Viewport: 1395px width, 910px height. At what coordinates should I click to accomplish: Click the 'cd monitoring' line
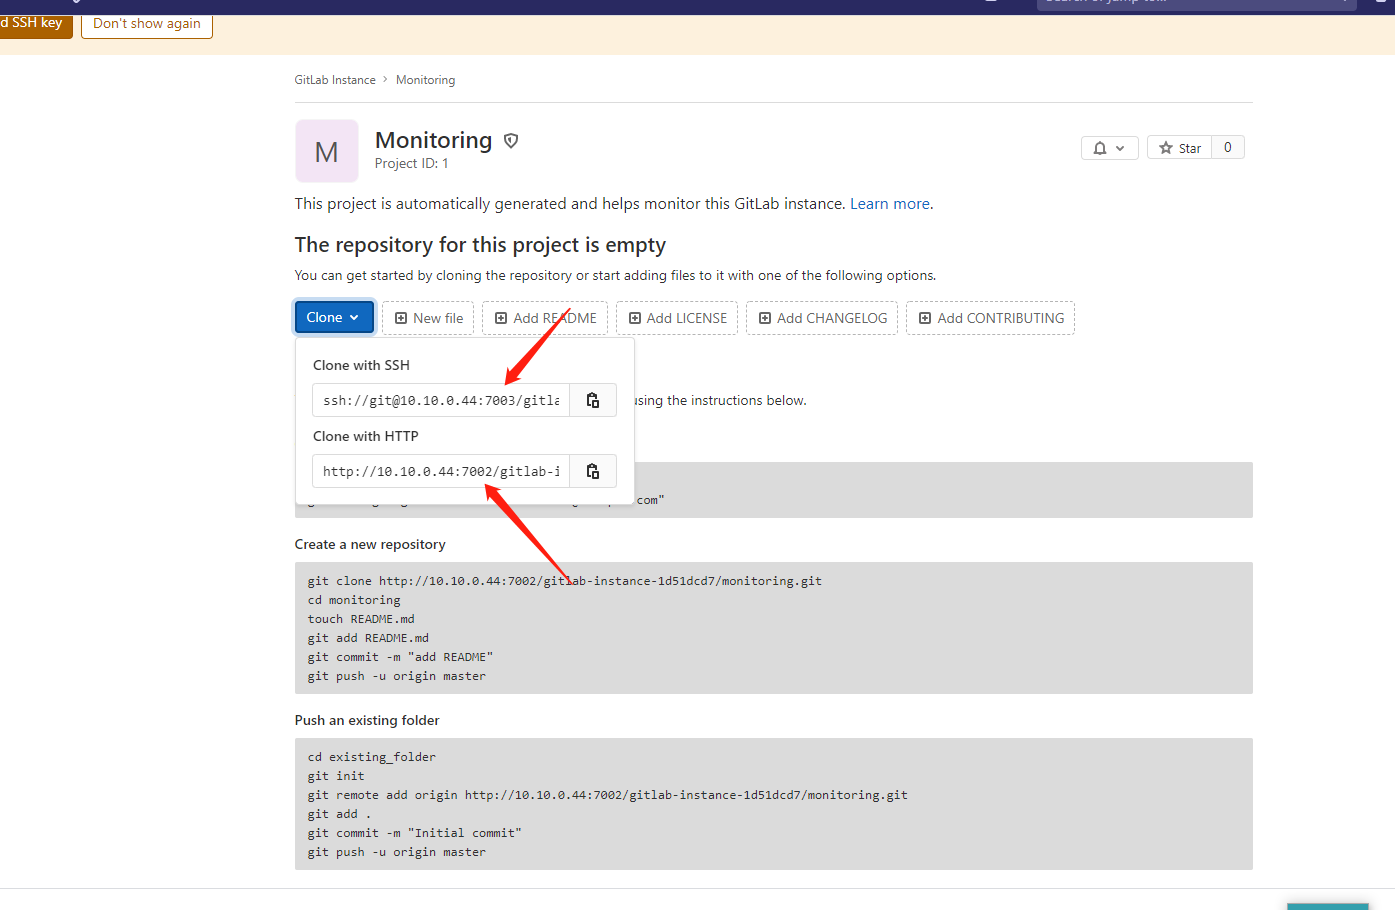(354, 600)
